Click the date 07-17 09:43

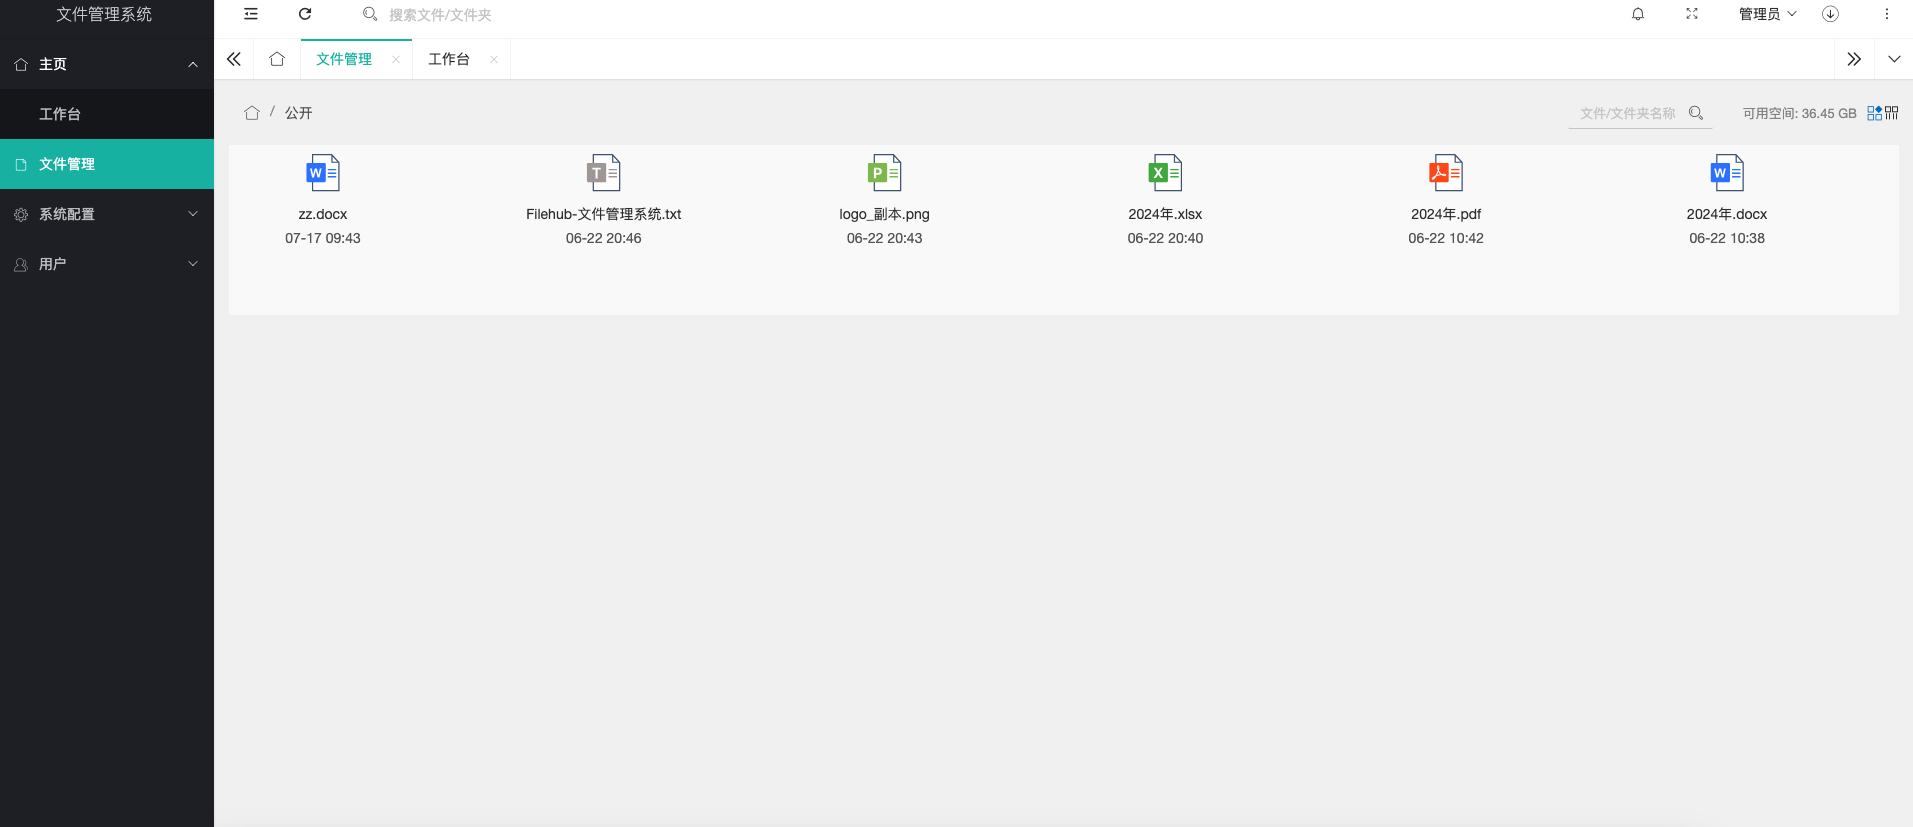323,238
